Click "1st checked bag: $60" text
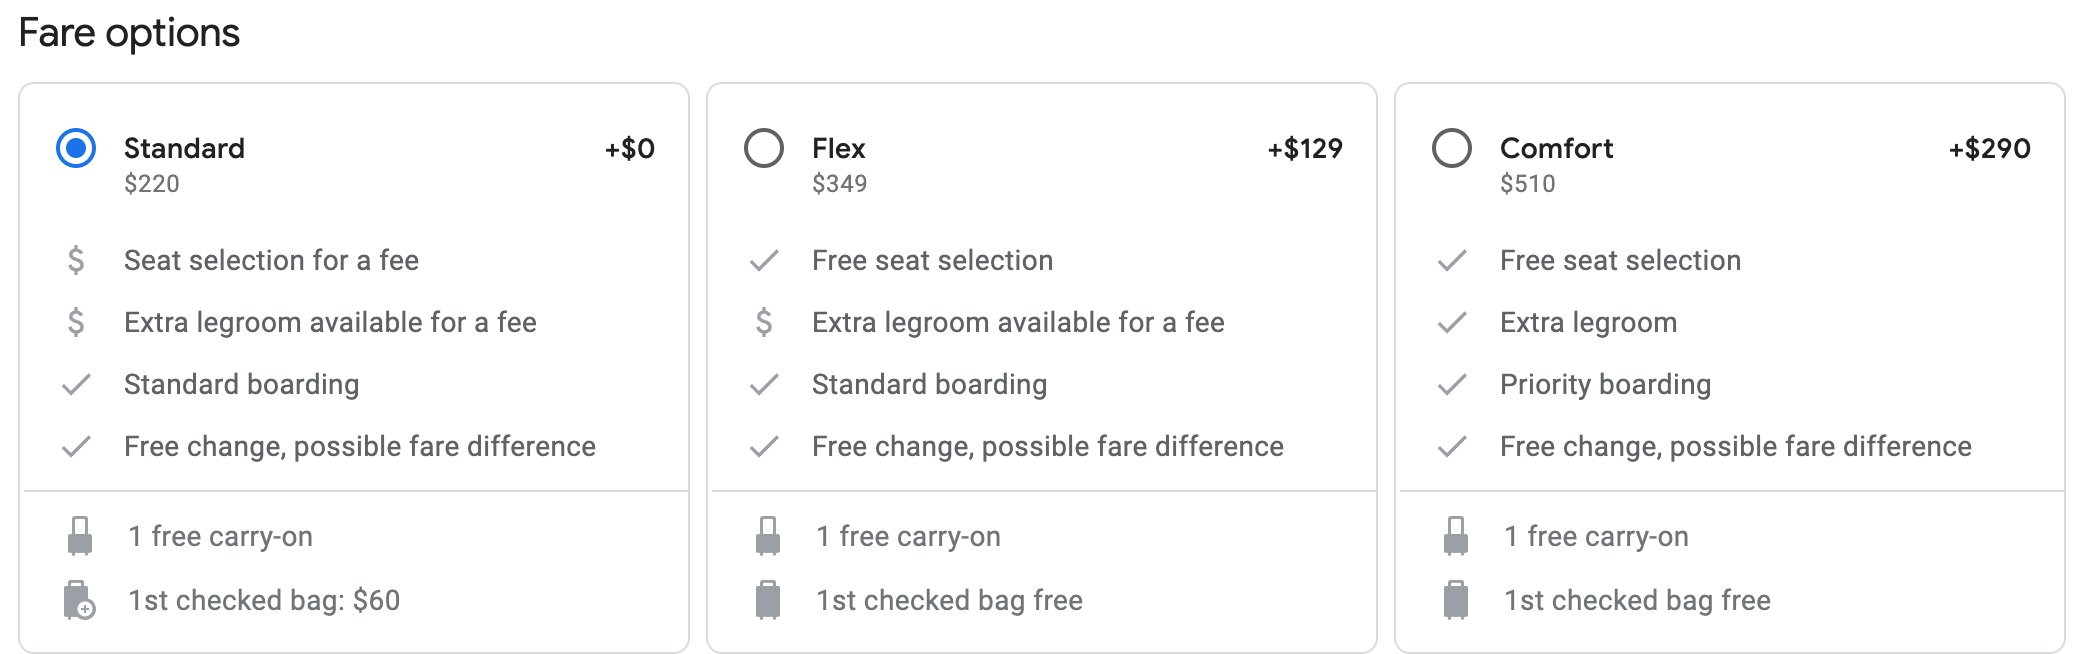The height and width of the screenshot is (654, 2074). click(x=264, y=600)
